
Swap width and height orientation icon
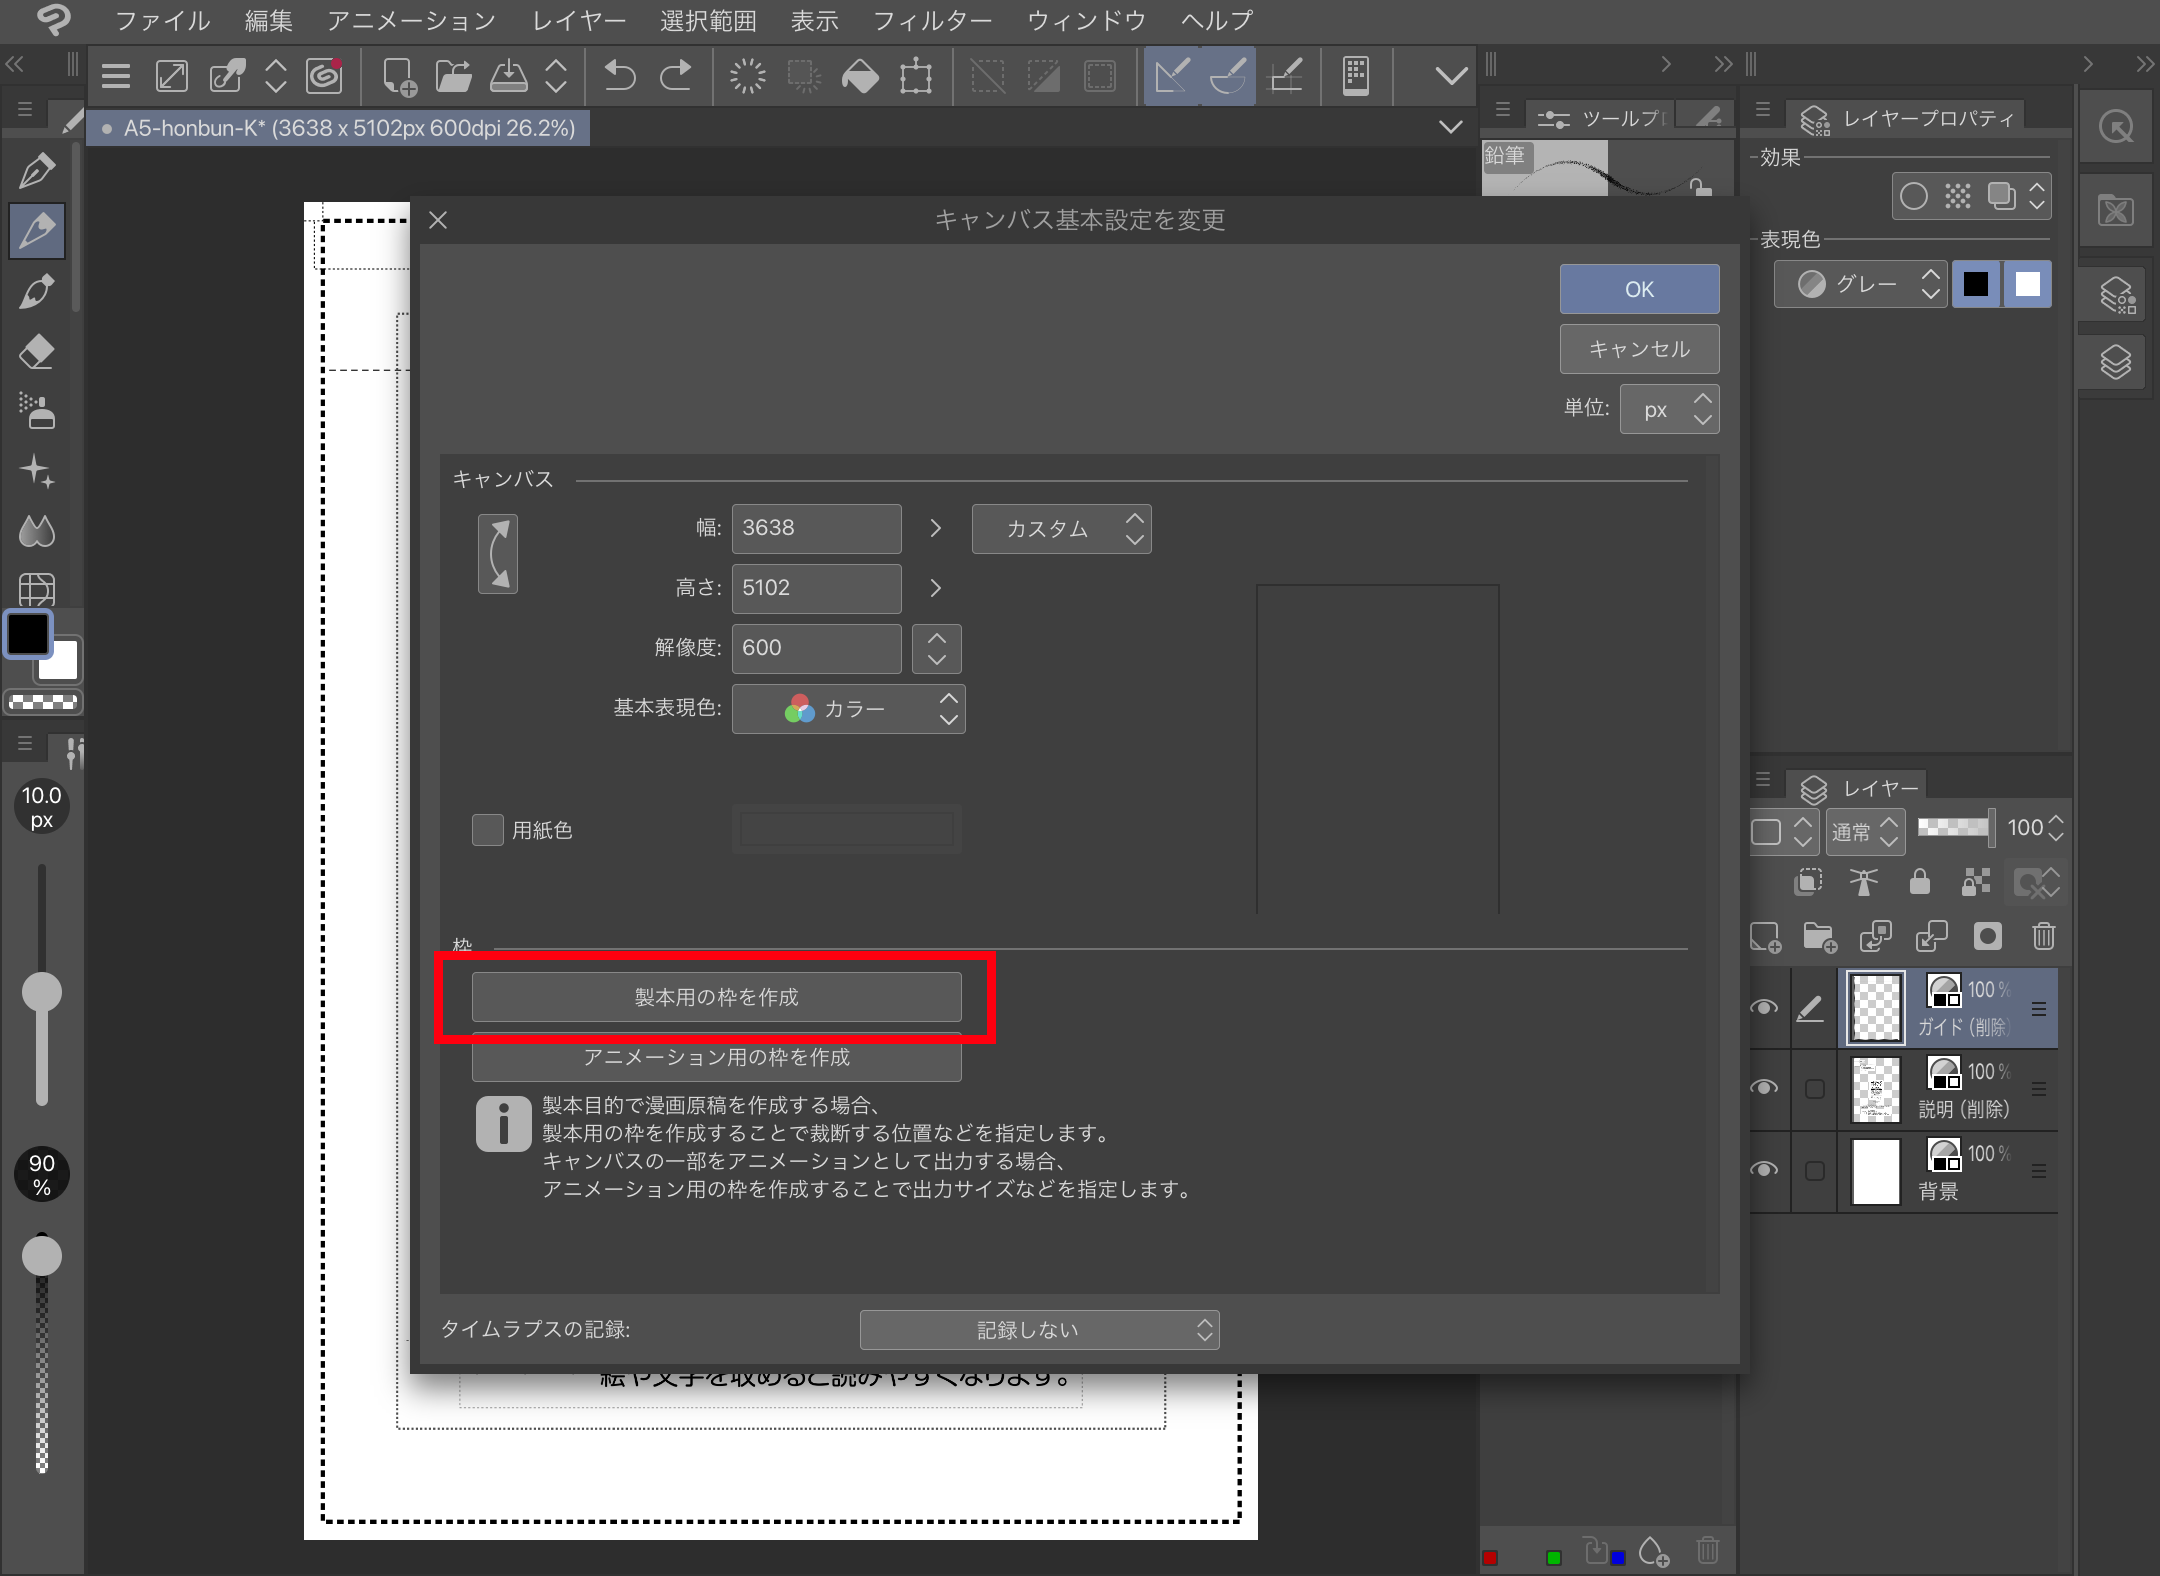coord(498,554)
